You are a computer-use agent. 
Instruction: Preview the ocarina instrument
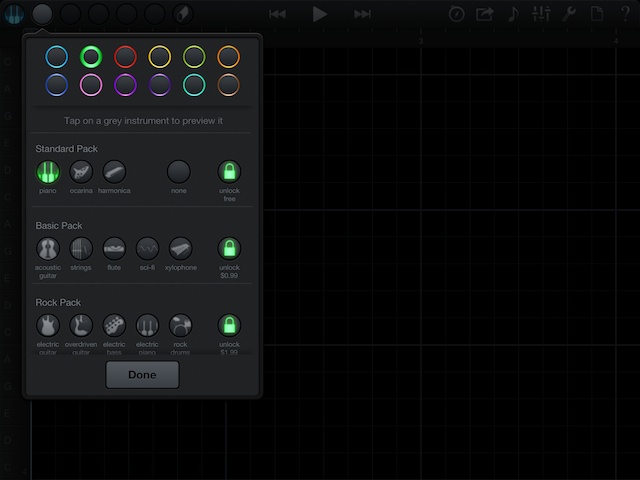(81, 172)
